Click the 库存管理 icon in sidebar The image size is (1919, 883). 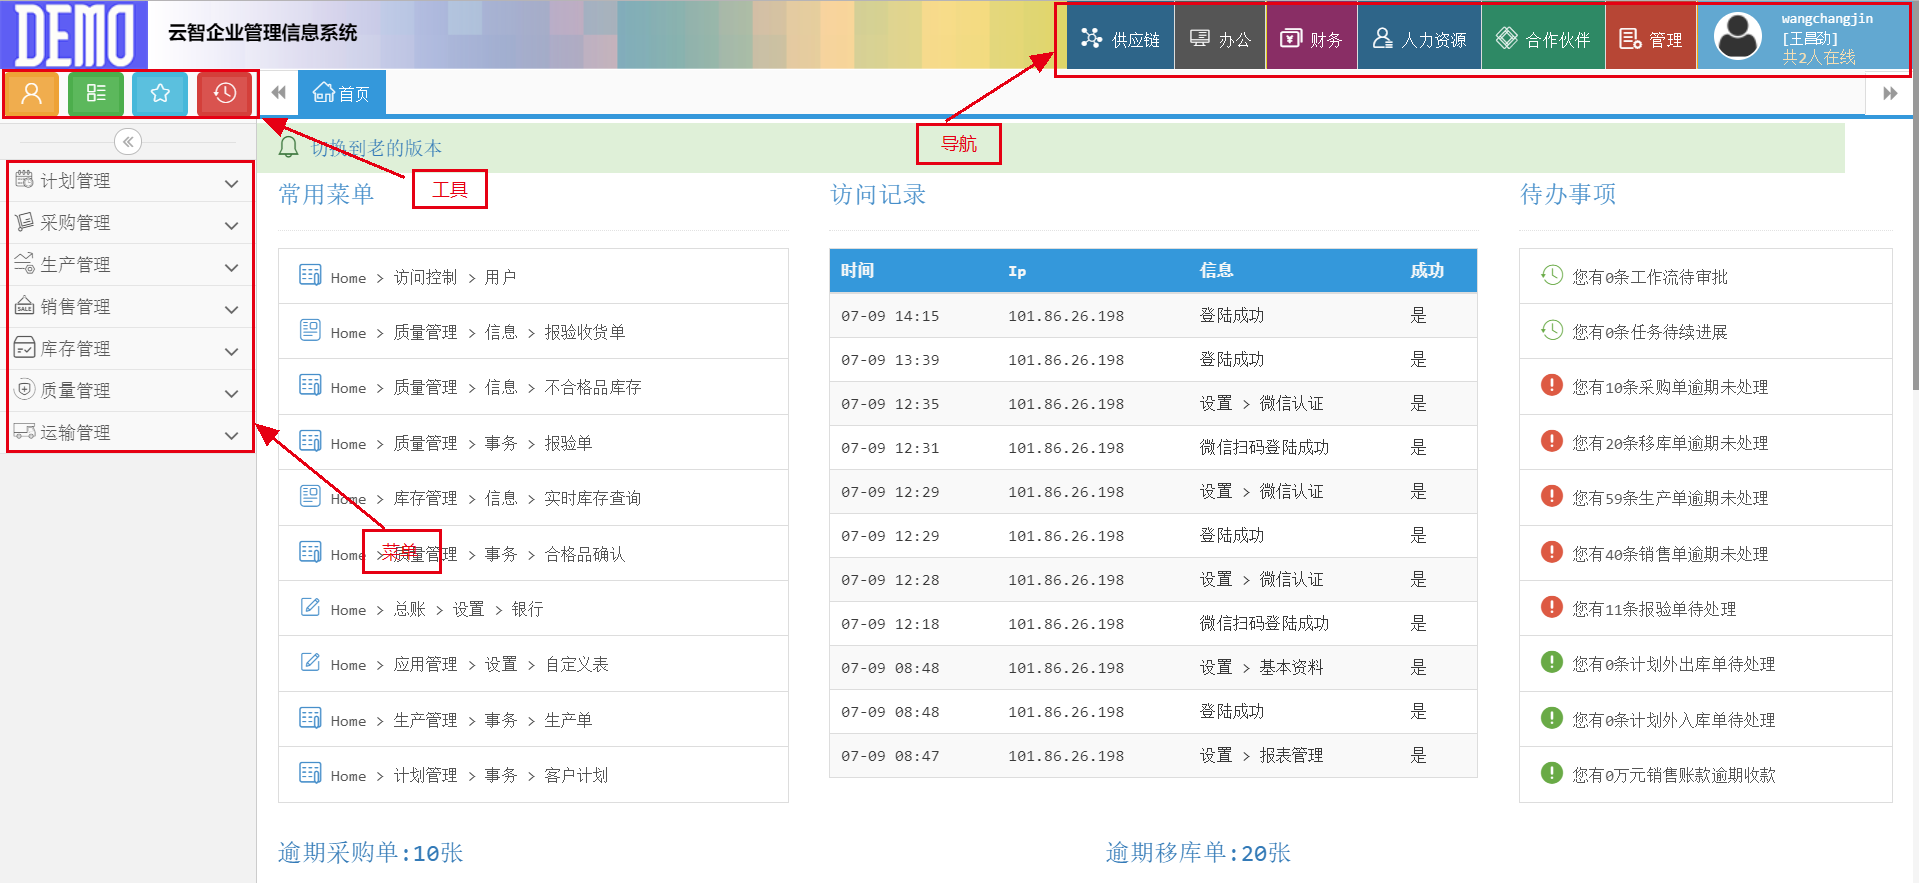pos(25,348)
